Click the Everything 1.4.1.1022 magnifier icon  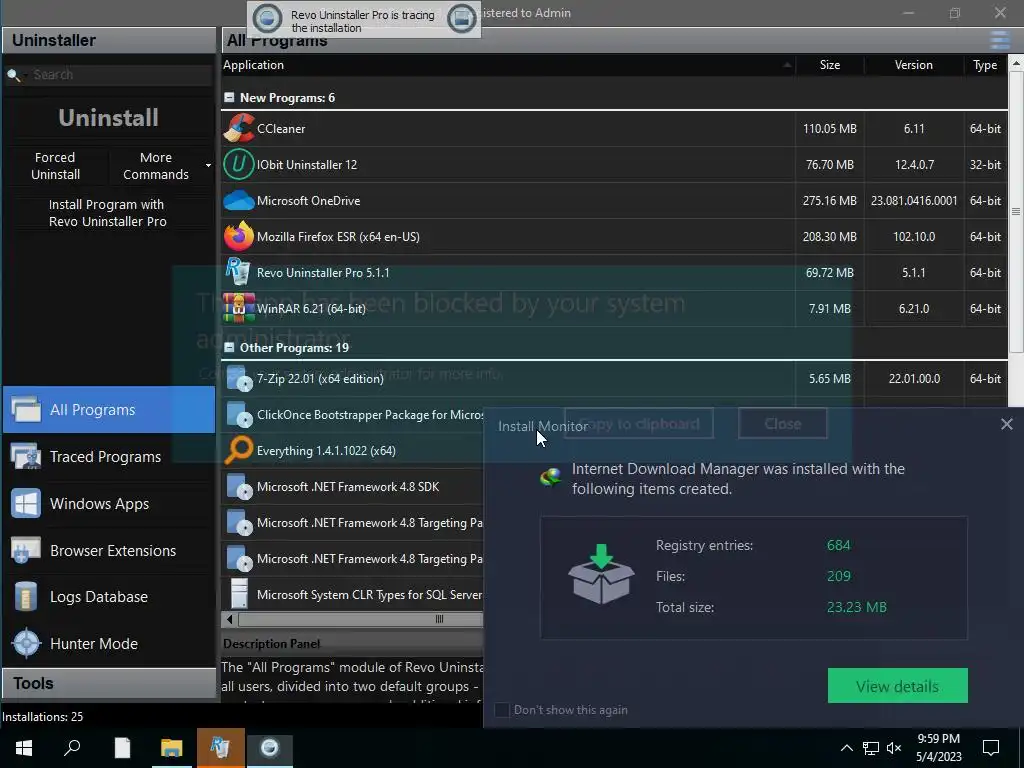point(238,451)
